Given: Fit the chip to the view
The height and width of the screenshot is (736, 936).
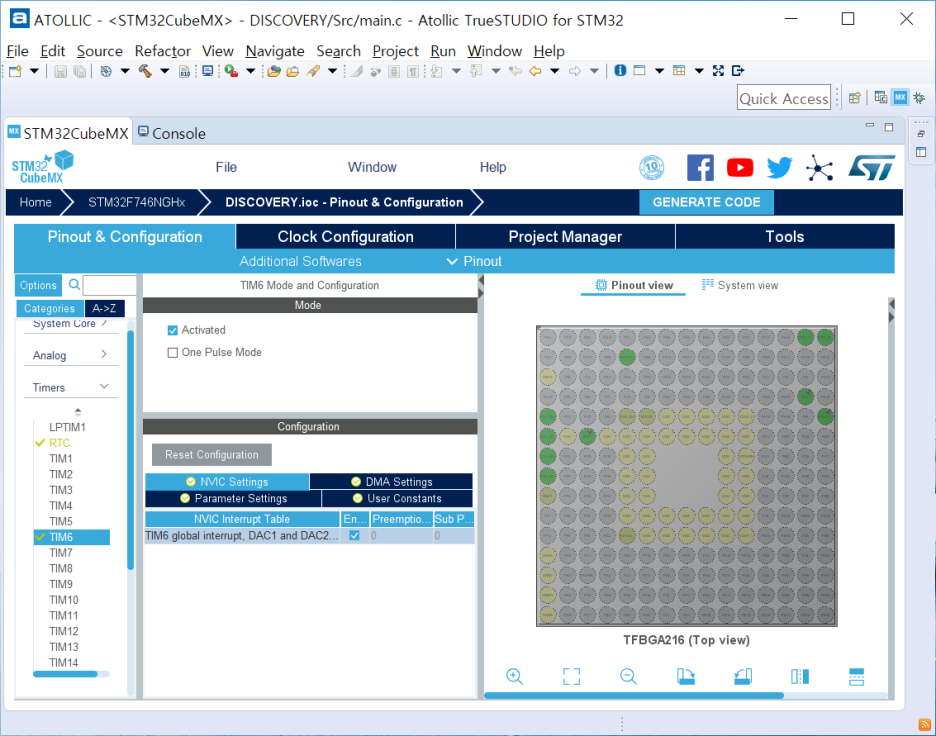Looking at the screenshot, I should click(x=571, y=676).
